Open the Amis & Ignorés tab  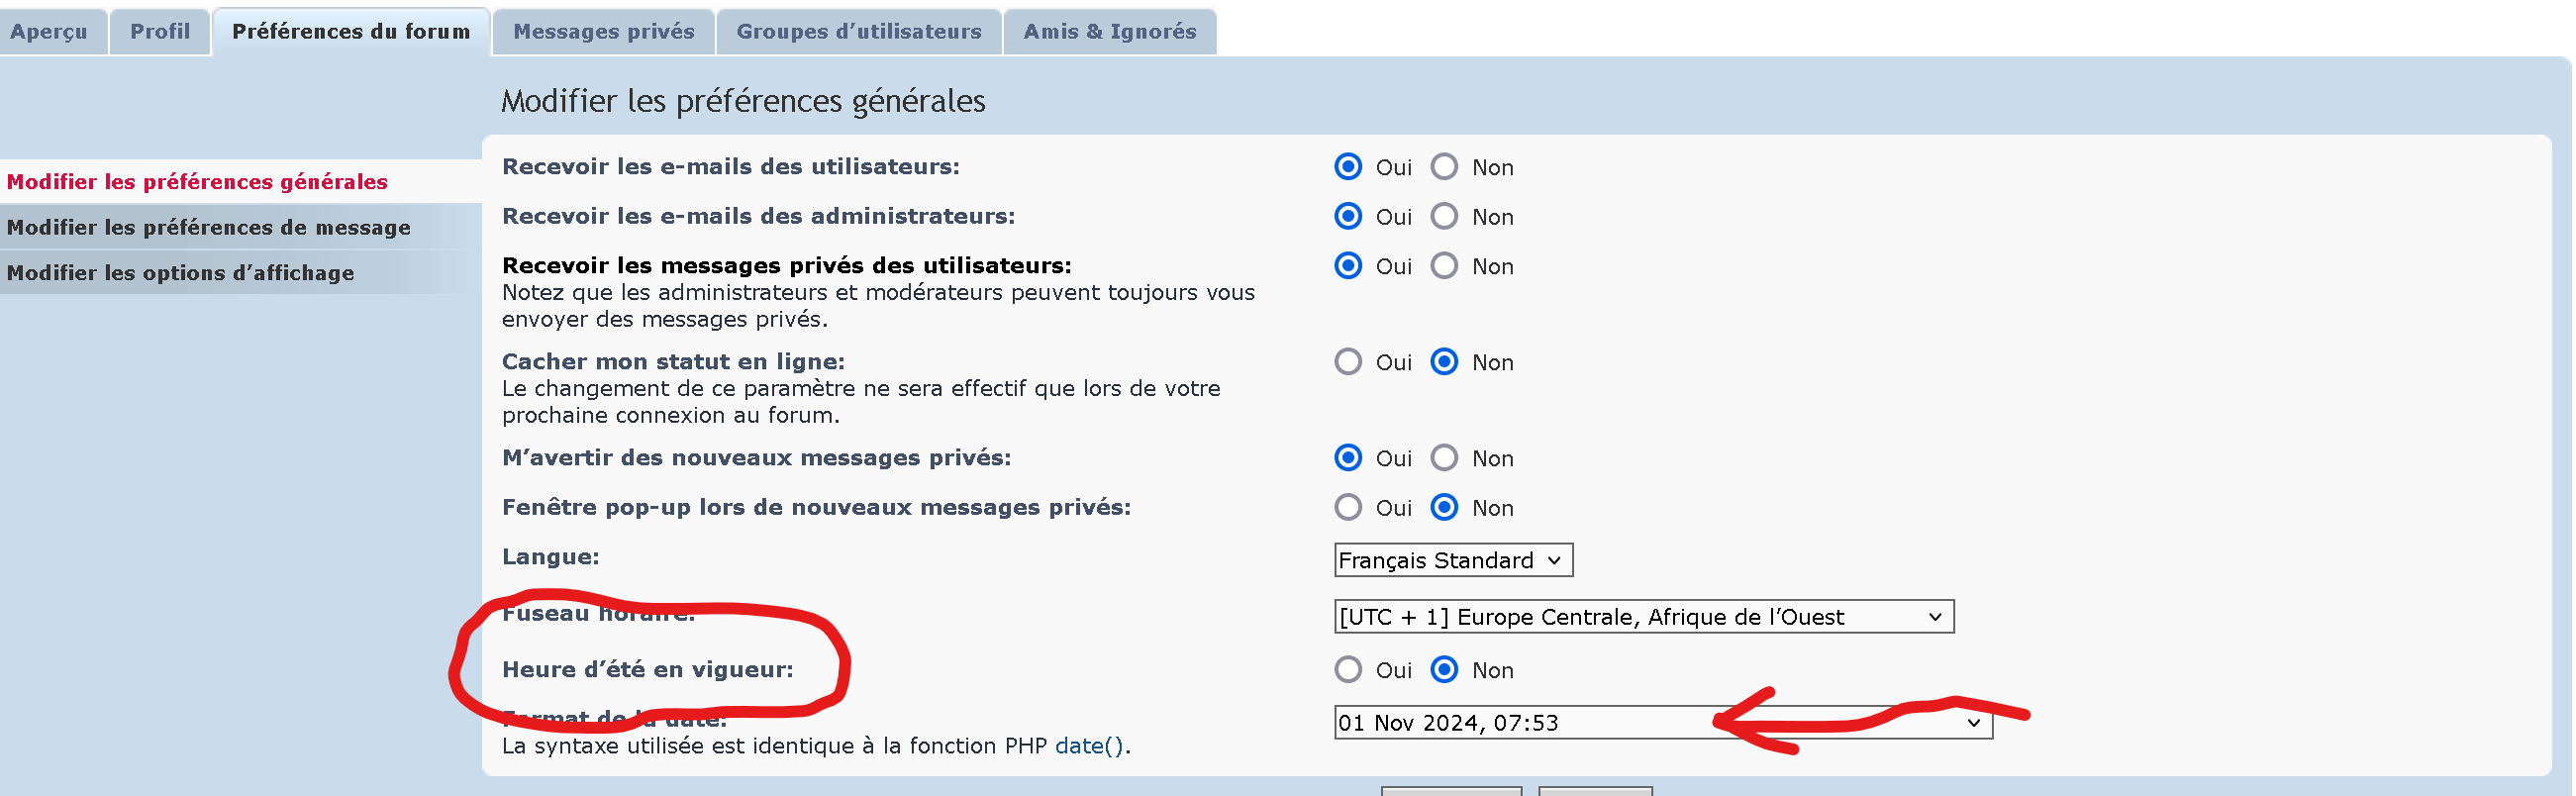click(x=1109, y=32)
